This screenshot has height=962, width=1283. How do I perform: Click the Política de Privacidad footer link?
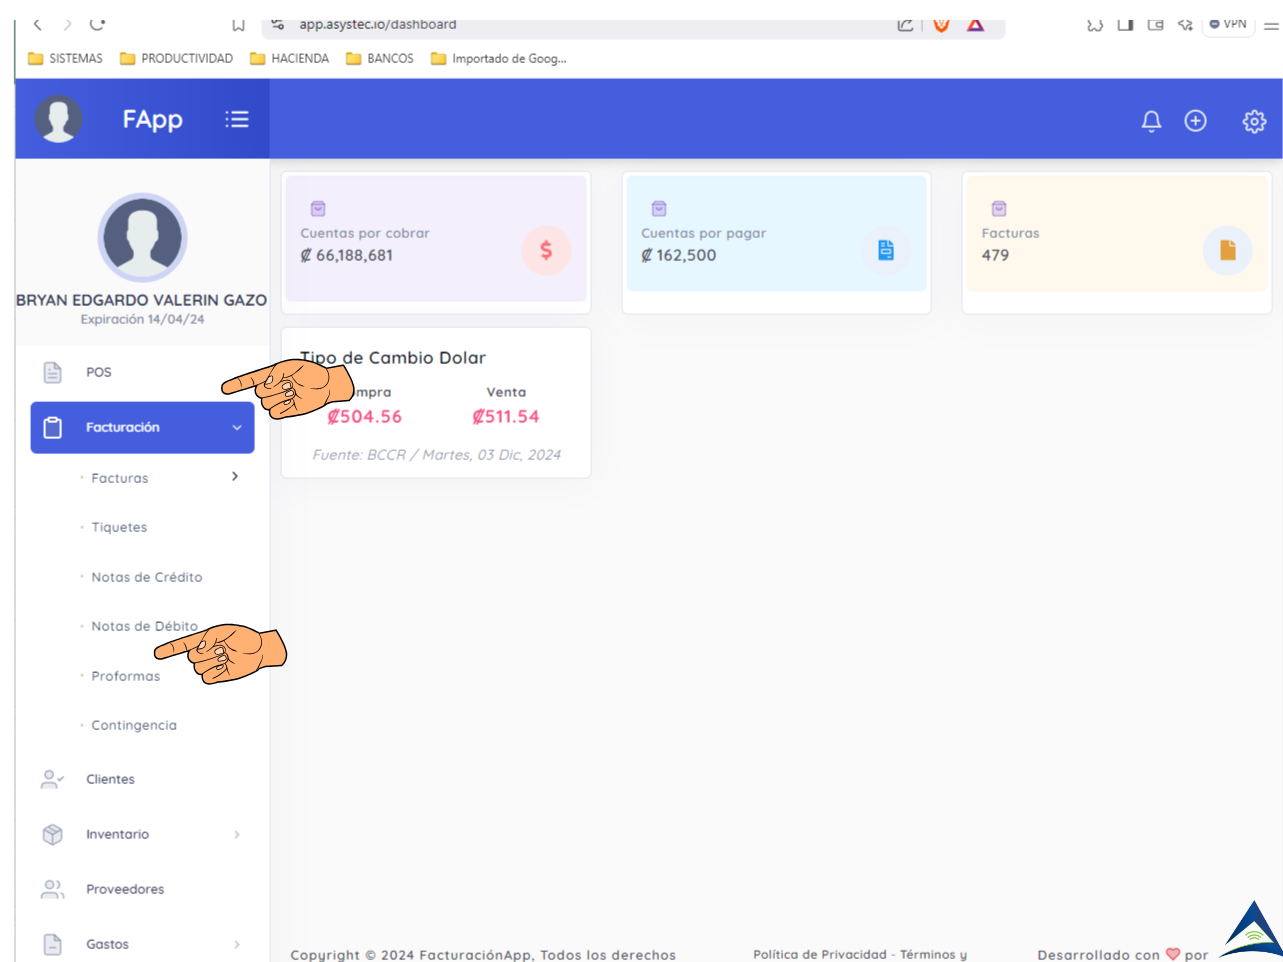[819, 954]
